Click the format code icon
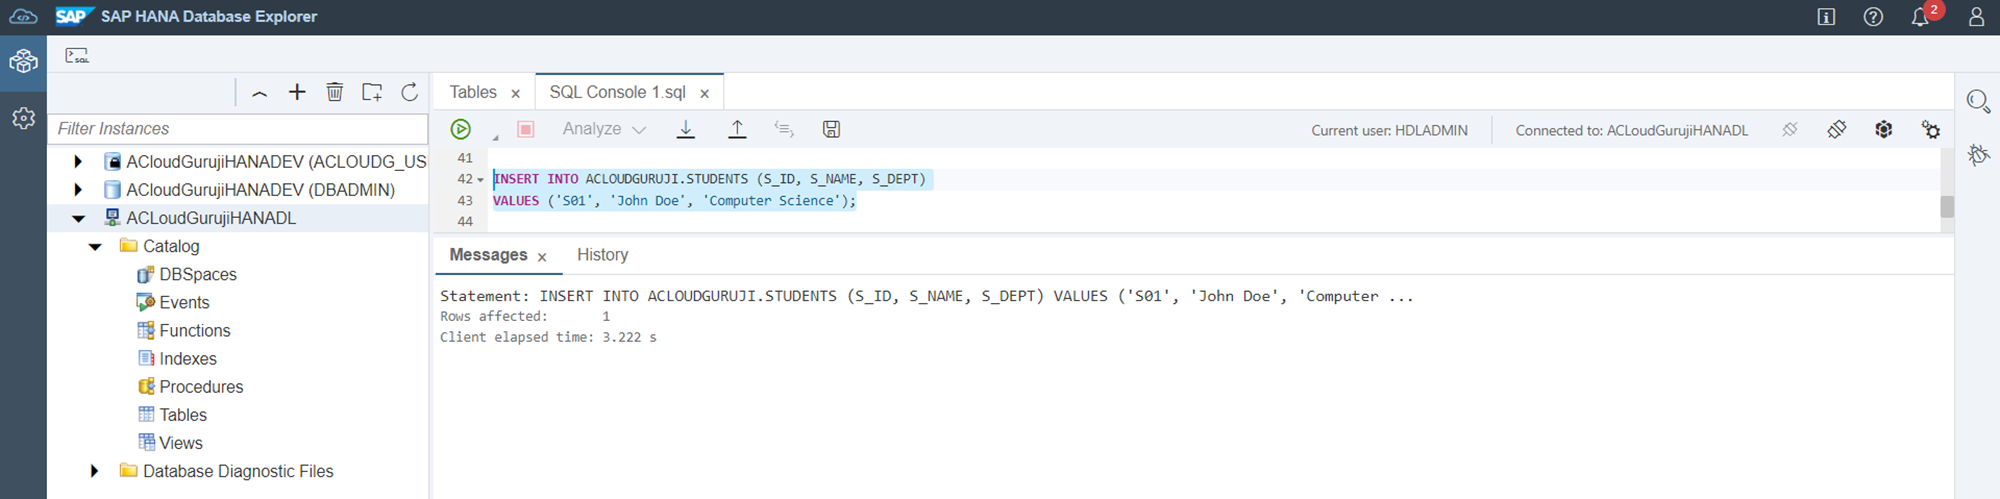This screenshot has height=499, width=2000. (x=784, y=129)
